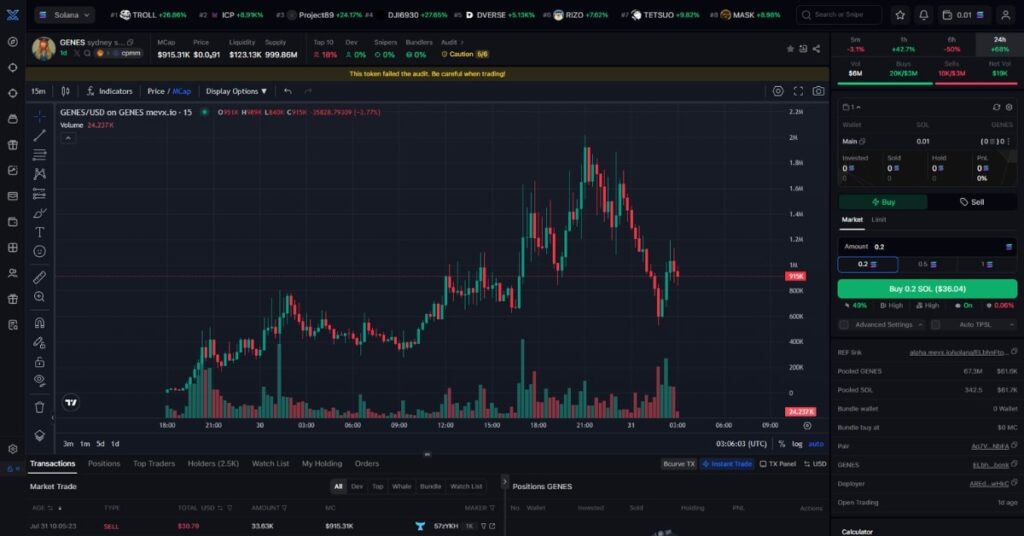
Task: Open the 0.01 SOL balance dropdown
Action: tap(963, 14)
